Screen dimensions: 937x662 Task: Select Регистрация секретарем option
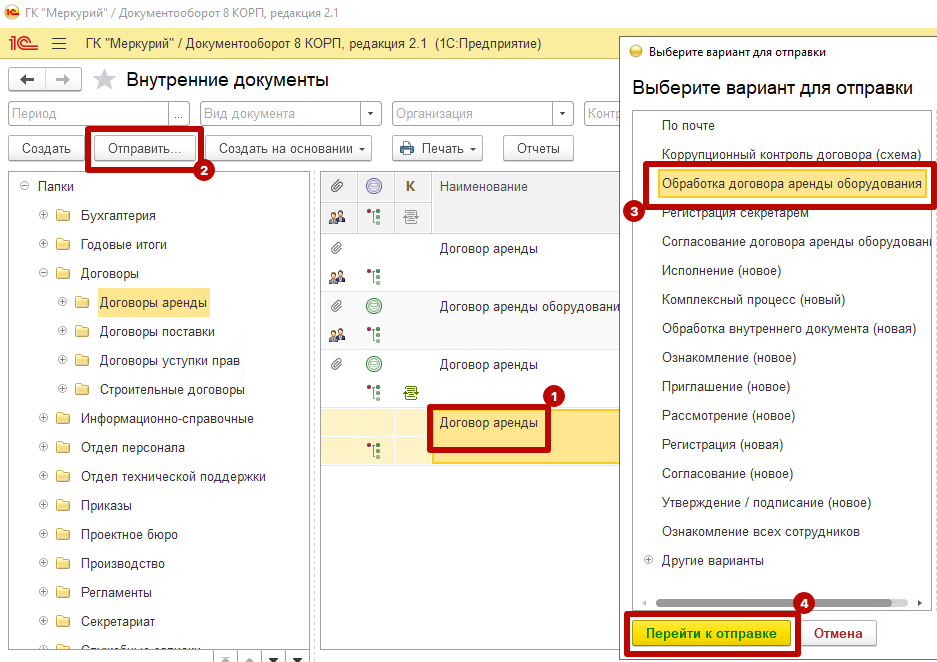(x=735, y=213)
